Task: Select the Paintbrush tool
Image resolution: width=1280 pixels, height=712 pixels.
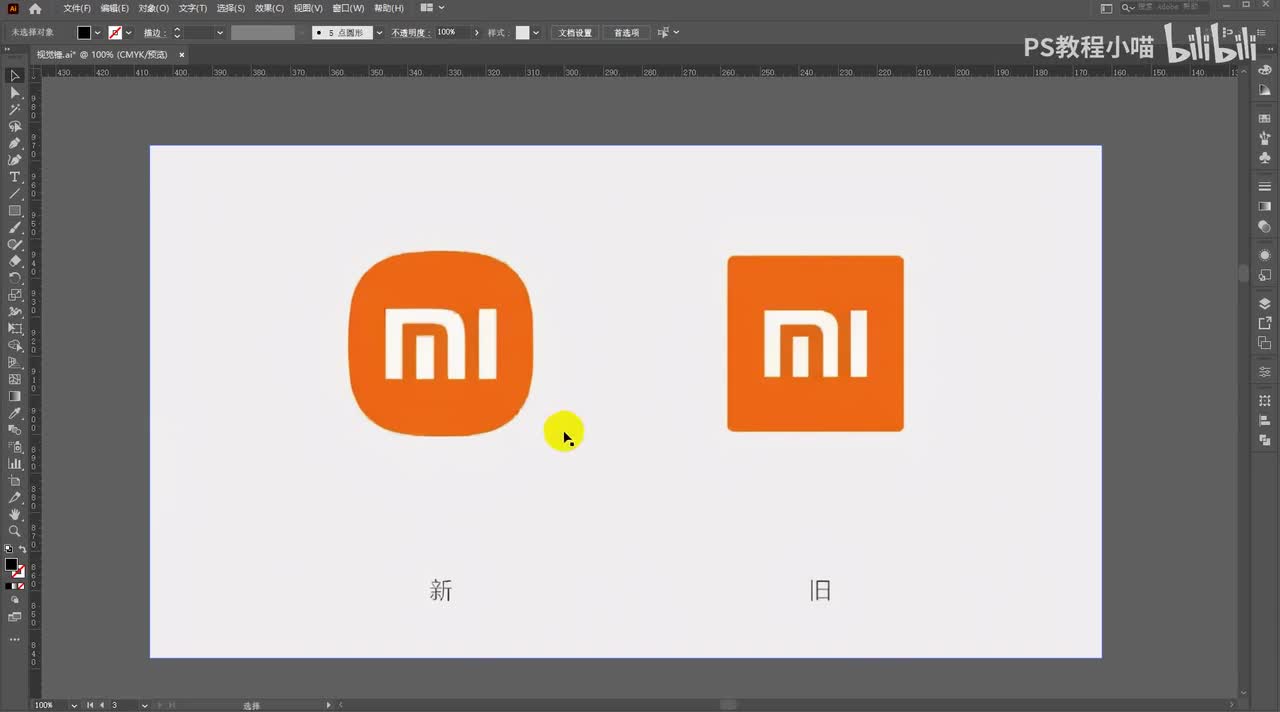Action: (15, 228)
